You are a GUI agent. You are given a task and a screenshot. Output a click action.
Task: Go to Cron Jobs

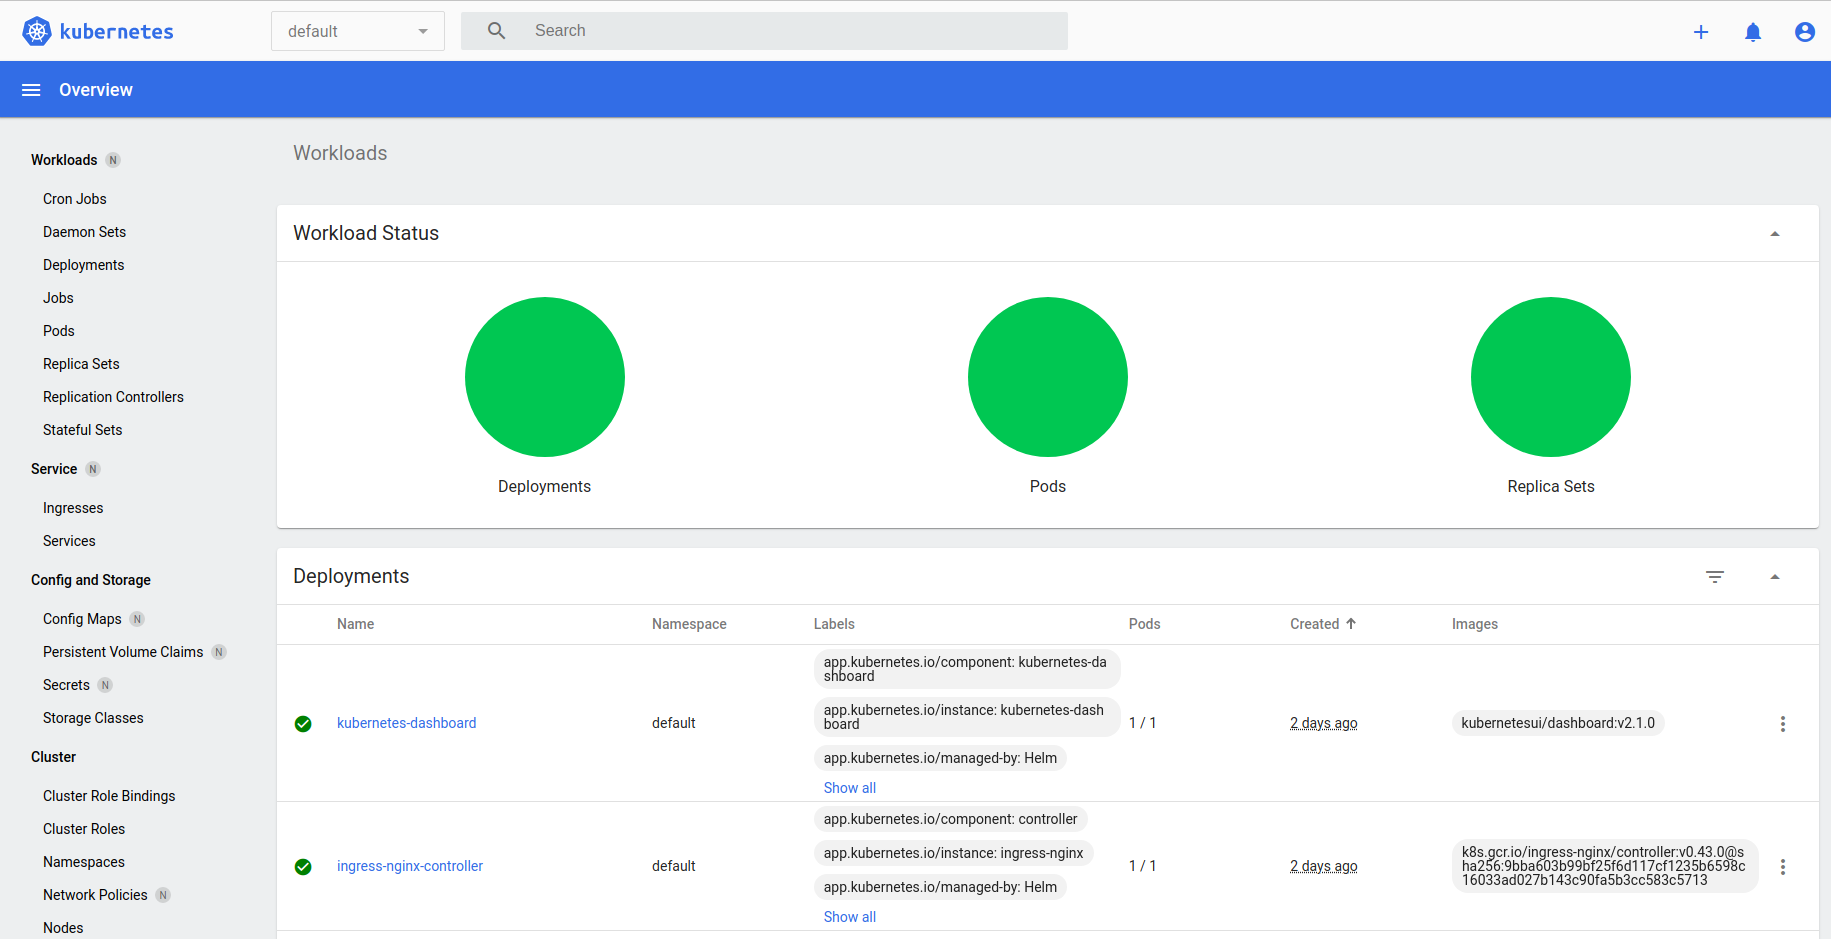[75, 199]
